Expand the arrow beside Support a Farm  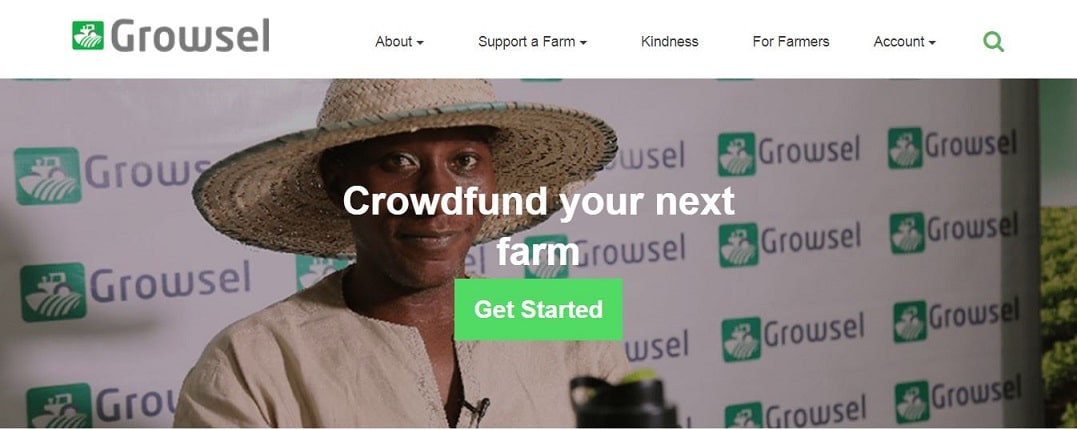pyautogui.click(x=583, y=43)
